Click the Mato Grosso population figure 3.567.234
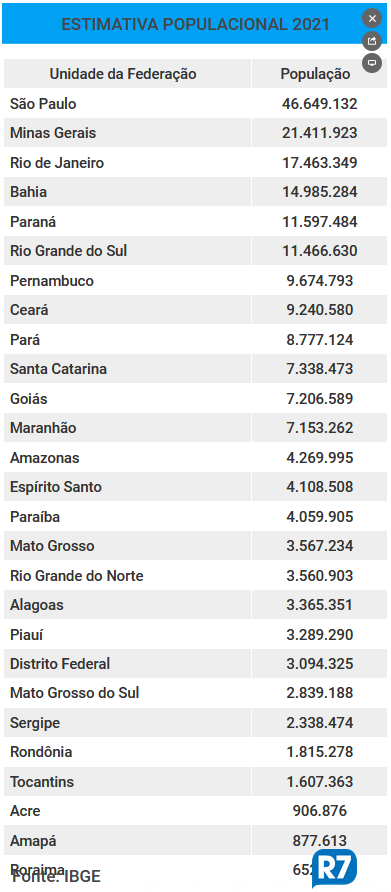The height and width of the screenshot is (892, 391). coord(320,546)
